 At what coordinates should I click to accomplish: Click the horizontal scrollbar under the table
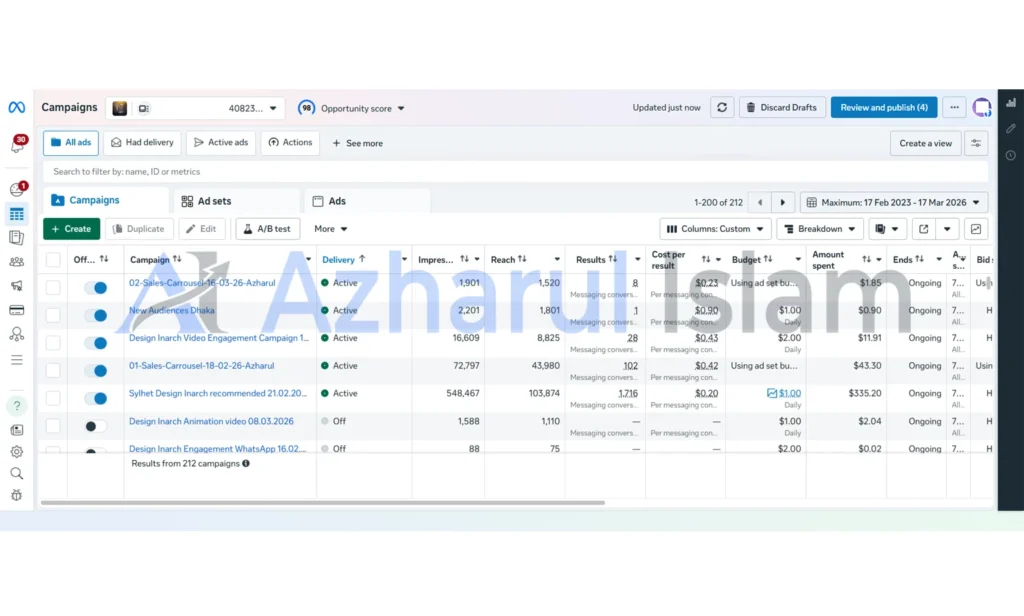click(323, 503)
